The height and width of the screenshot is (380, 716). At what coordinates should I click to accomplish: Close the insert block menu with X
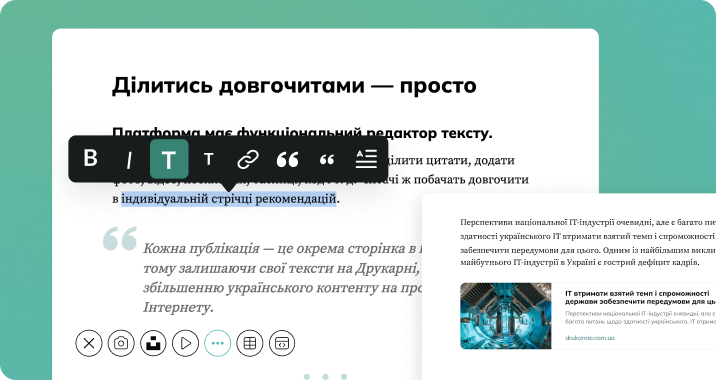89,343
